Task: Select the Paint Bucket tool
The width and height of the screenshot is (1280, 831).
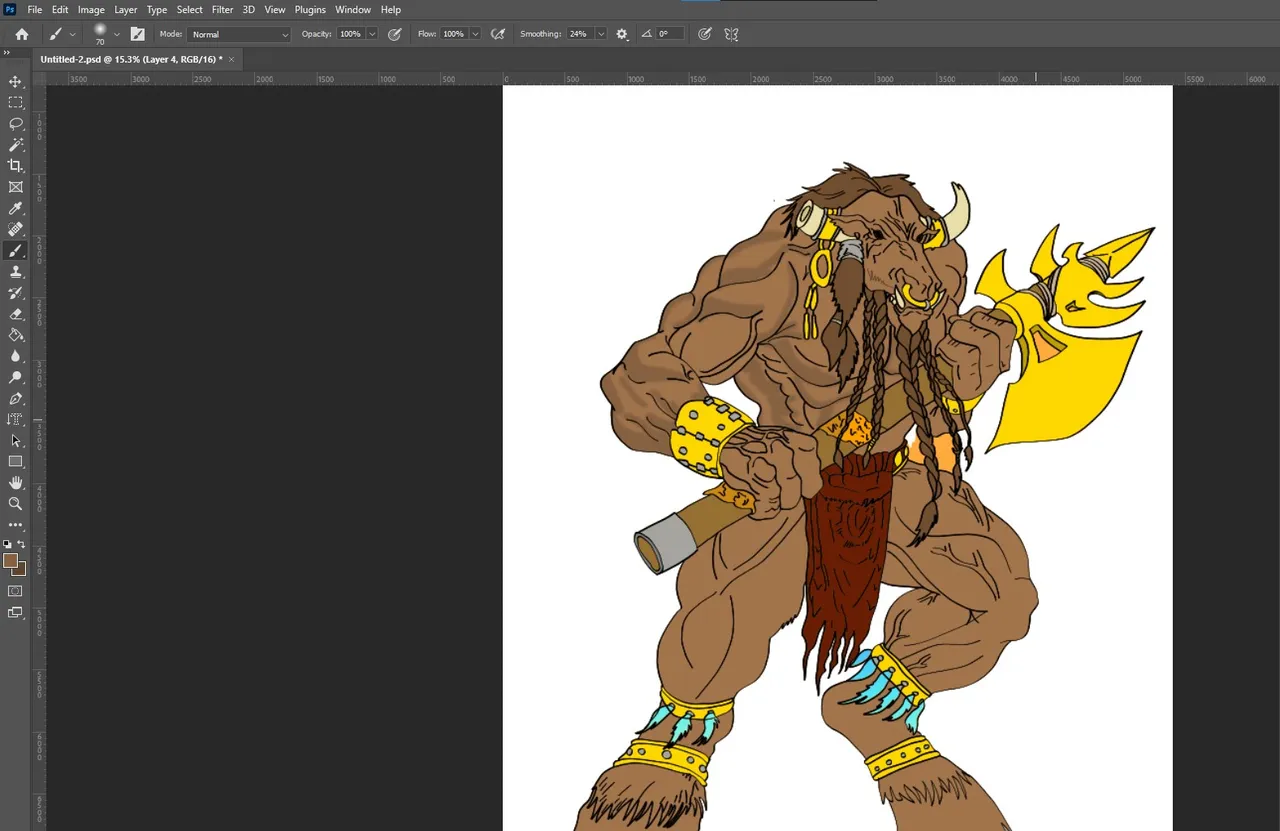Action: click(15, 335)
